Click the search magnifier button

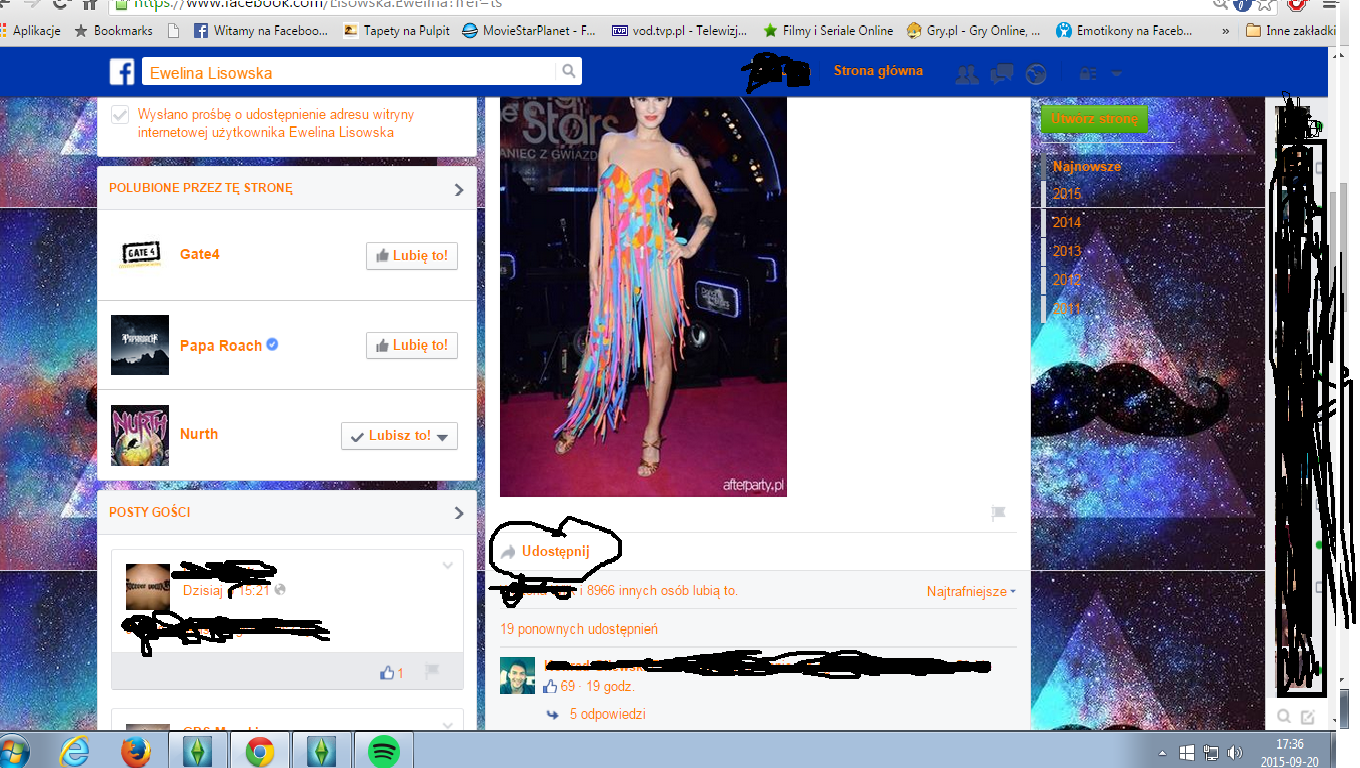point(568,72)
